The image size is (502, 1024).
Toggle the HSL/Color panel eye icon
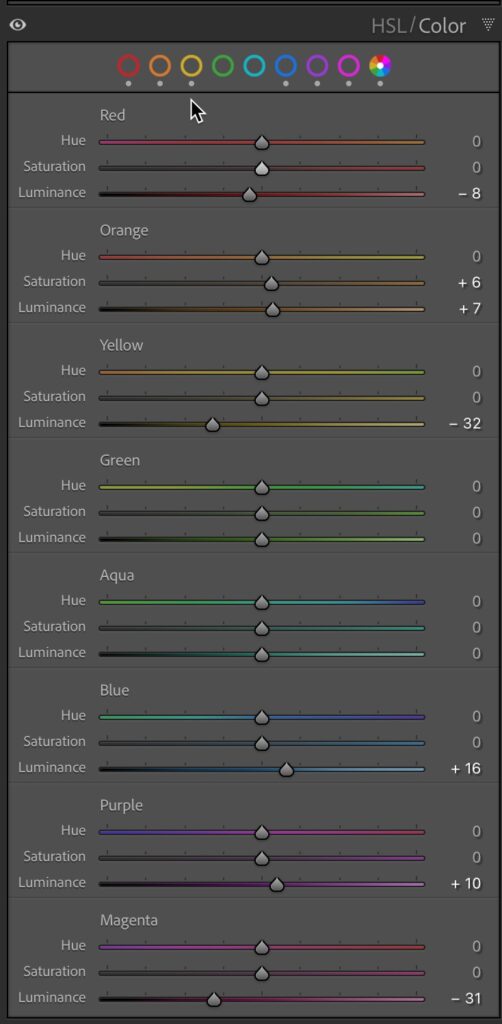pos(18,25)
